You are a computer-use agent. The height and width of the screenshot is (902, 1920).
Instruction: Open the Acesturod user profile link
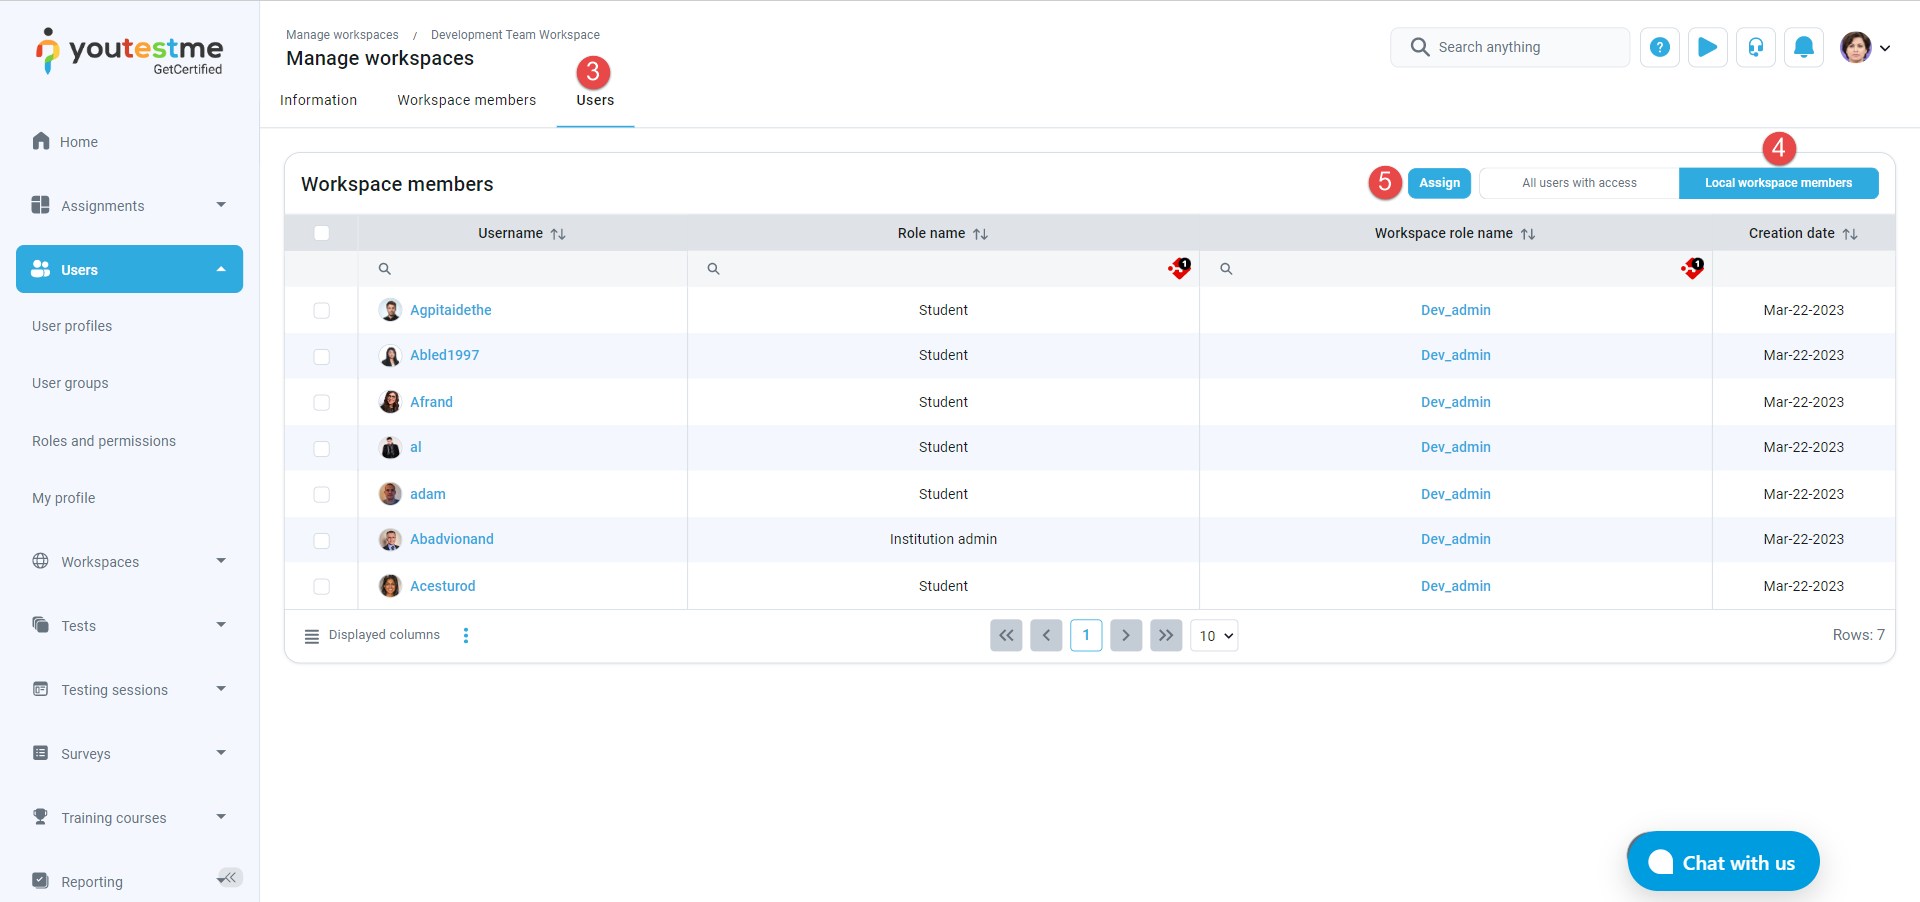pos(442,586)
